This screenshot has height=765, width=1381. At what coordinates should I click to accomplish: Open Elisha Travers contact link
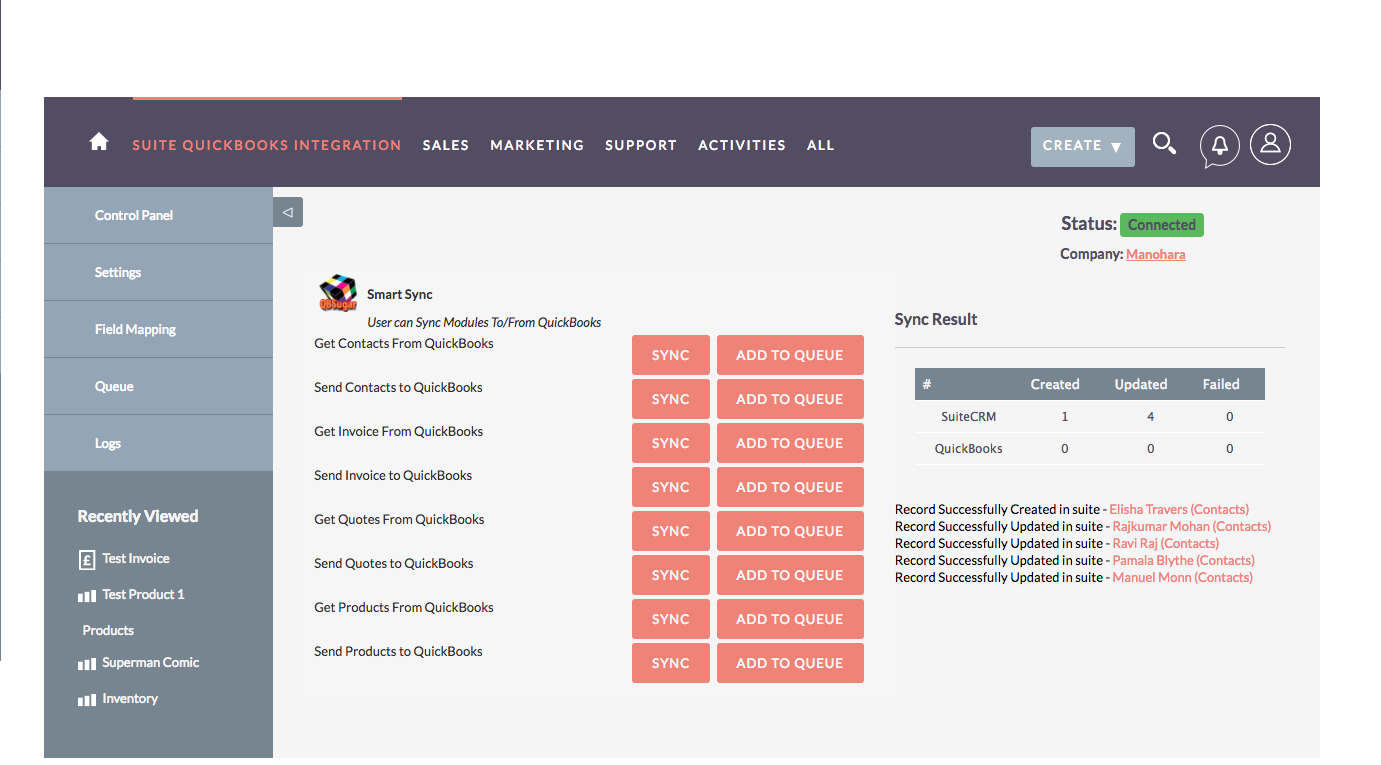point(1179,509)
